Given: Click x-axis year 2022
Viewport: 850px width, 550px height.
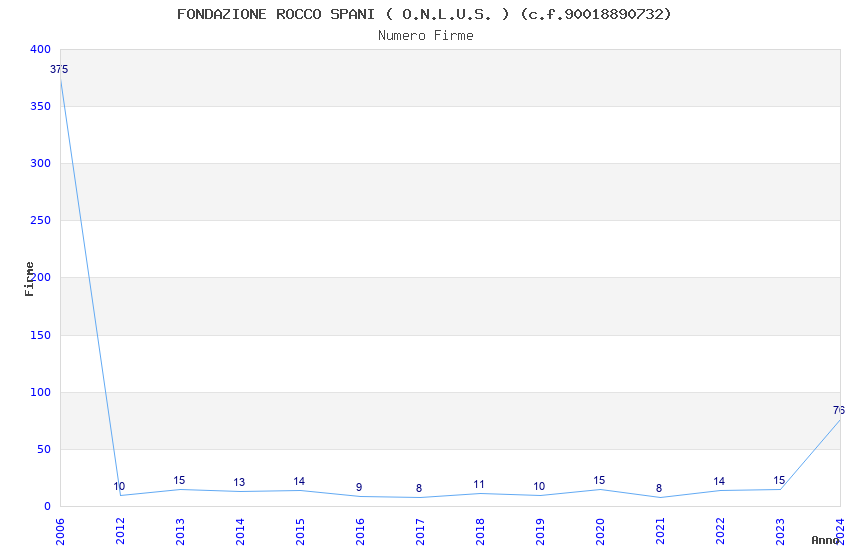Looking at the screenshot, I should [x=720, y=531].
